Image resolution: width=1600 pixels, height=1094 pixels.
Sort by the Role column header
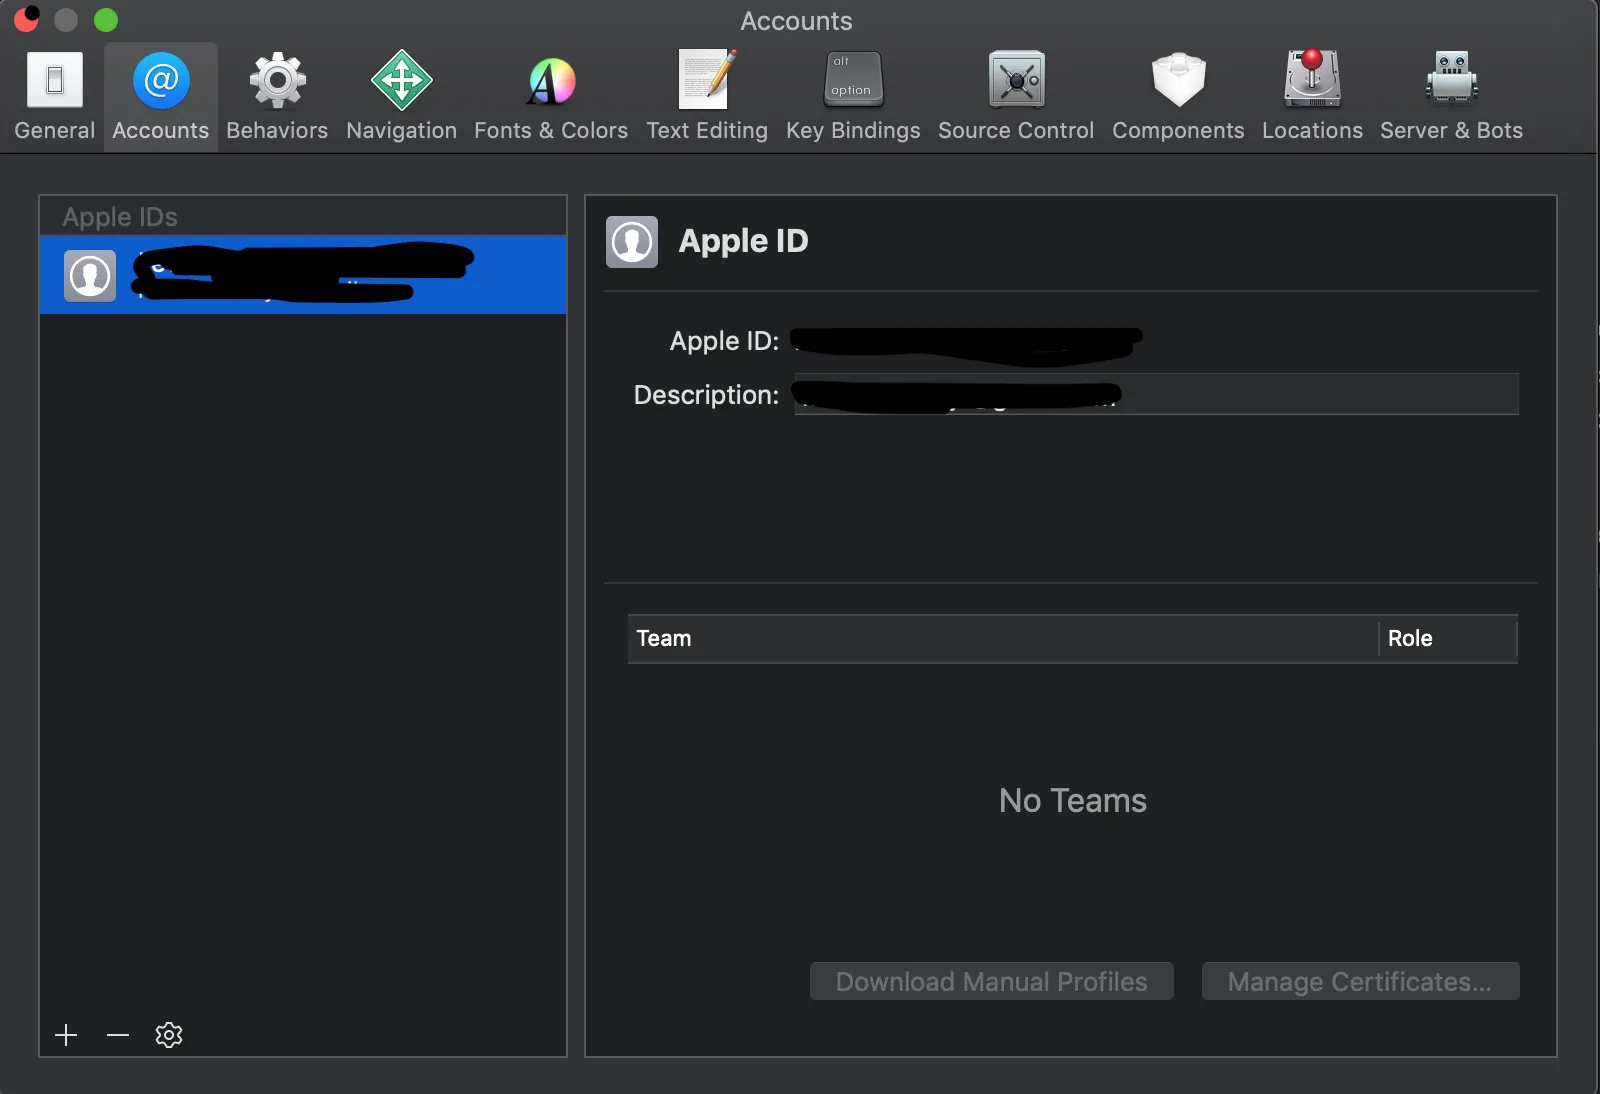tap(1448, 639)
